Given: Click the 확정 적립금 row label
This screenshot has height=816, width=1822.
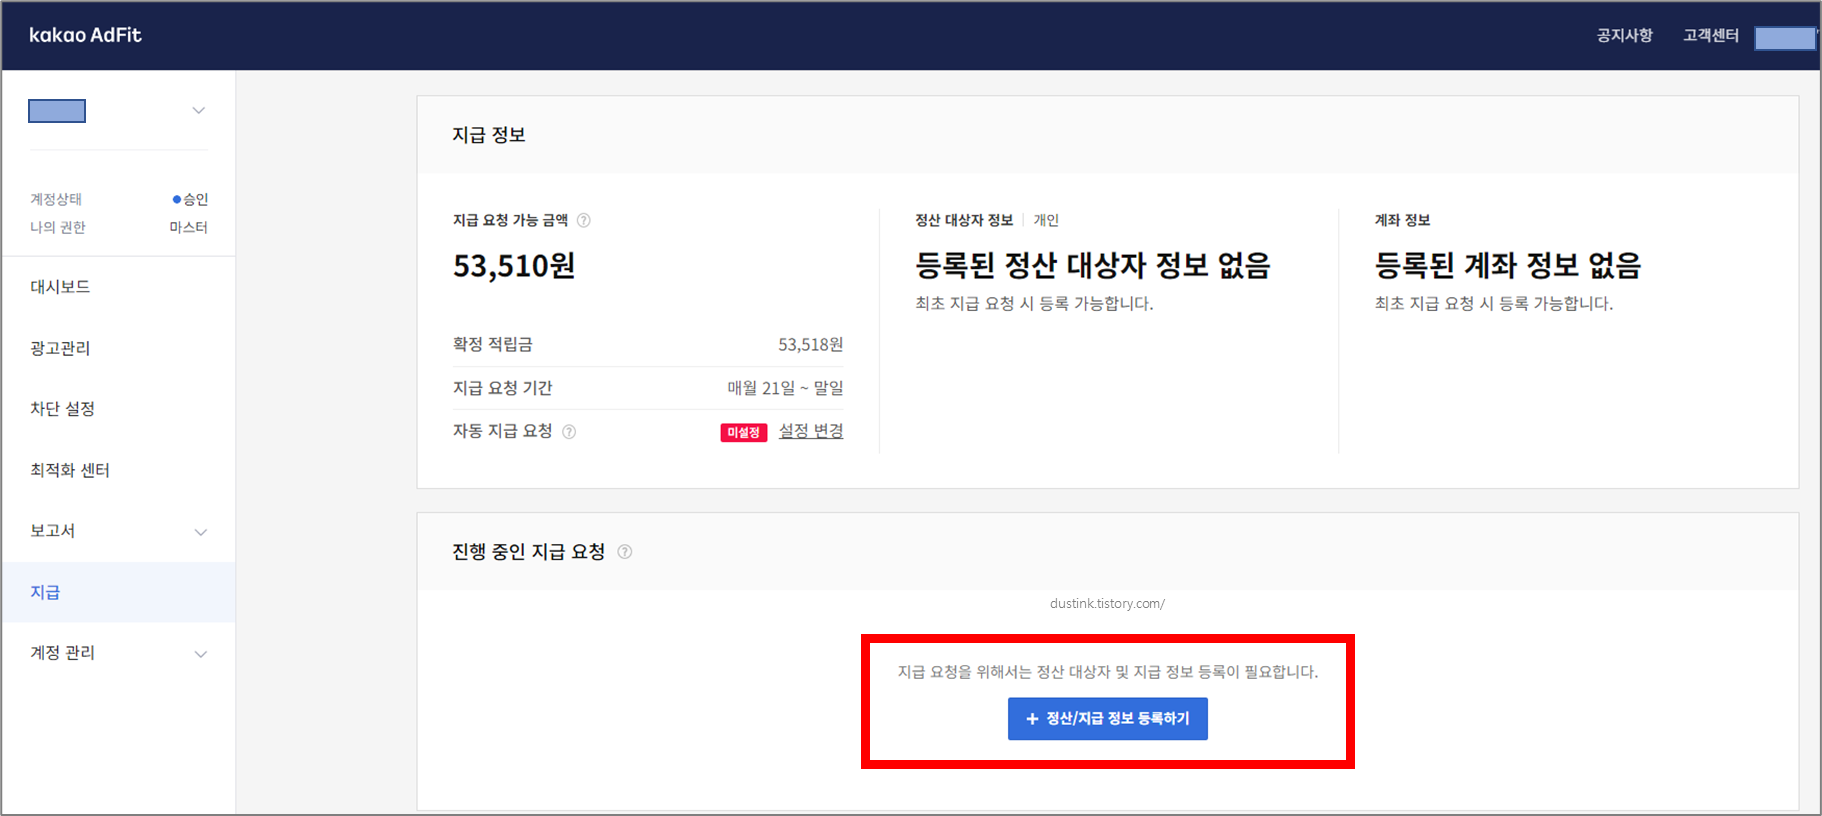Looking at the screenshot, I should coord(493,345).
